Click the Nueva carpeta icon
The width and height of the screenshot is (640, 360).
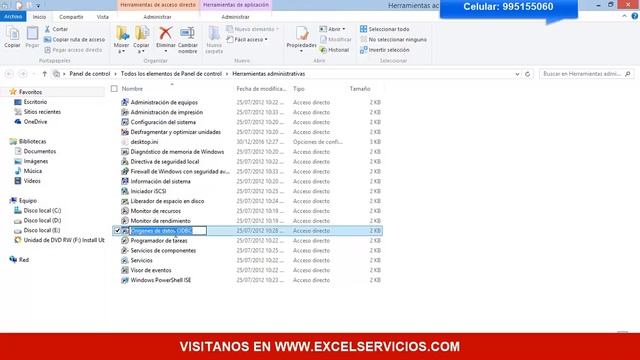(x=214, y=34)
